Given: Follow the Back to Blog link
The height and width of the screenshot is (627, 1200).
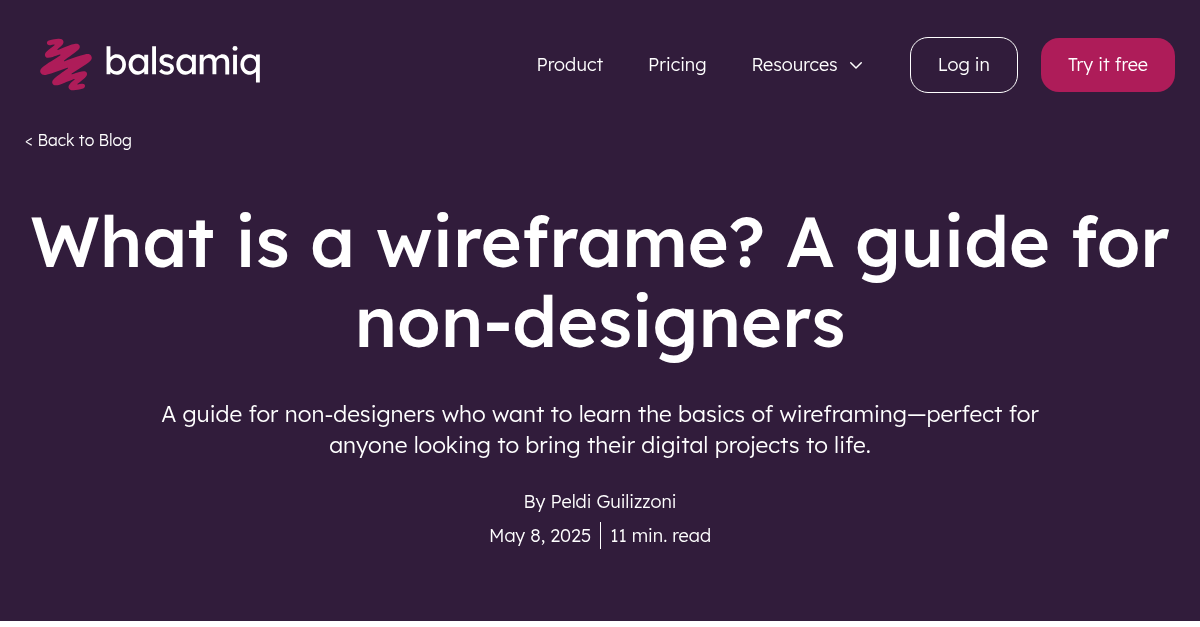Looking at the screenshot, I should coord(84,141).
